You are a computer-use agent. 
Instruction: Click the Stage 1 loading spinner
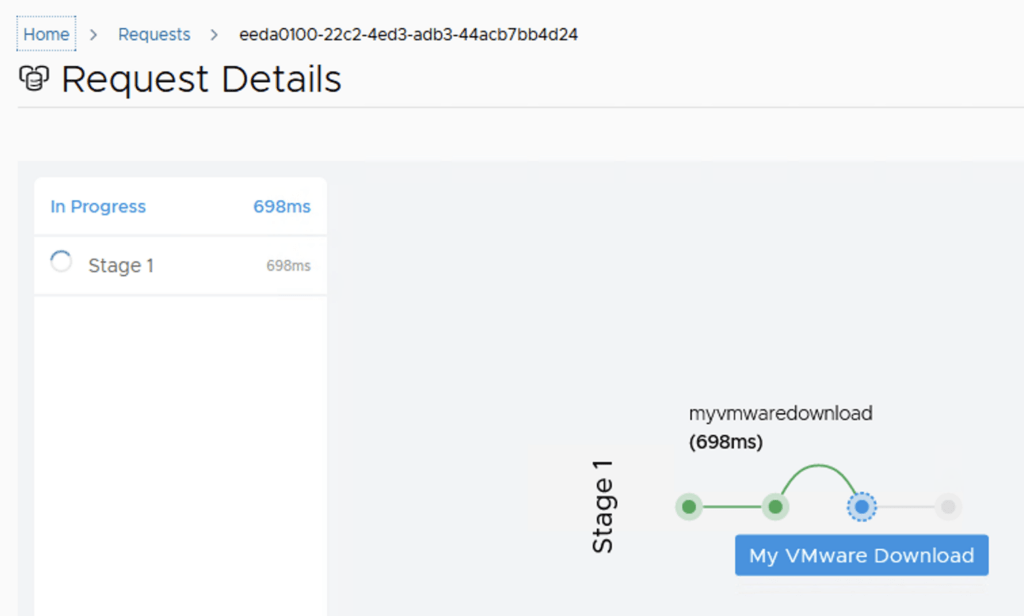[x=61, y=262]
